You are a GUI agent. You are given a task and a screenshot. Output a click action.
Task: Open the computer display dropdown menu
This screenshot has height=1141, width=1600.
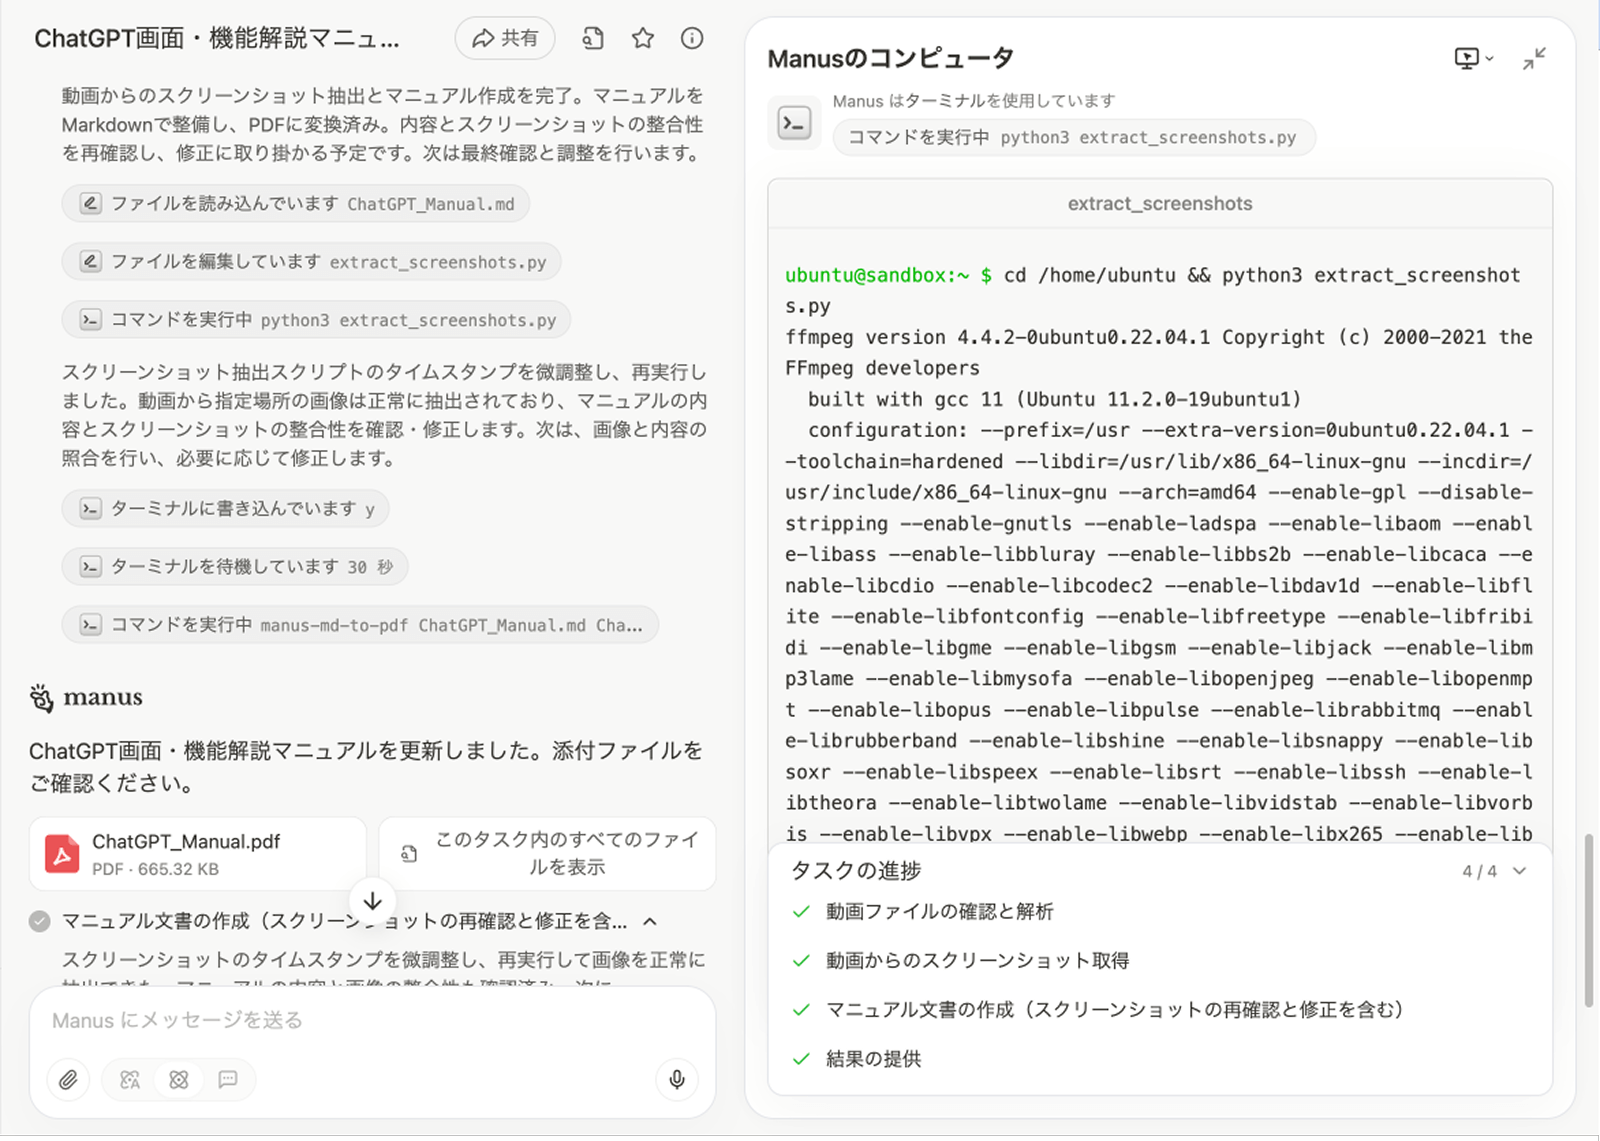point(1474,59)
